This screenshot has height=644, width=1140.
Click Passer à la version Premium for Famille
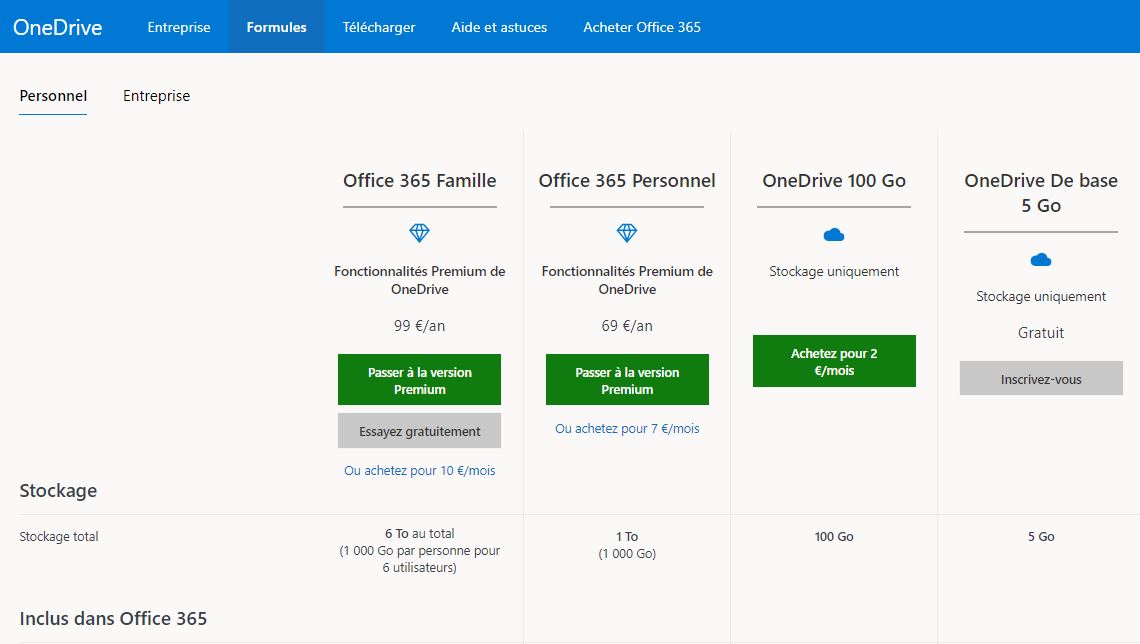click(420, 379)
